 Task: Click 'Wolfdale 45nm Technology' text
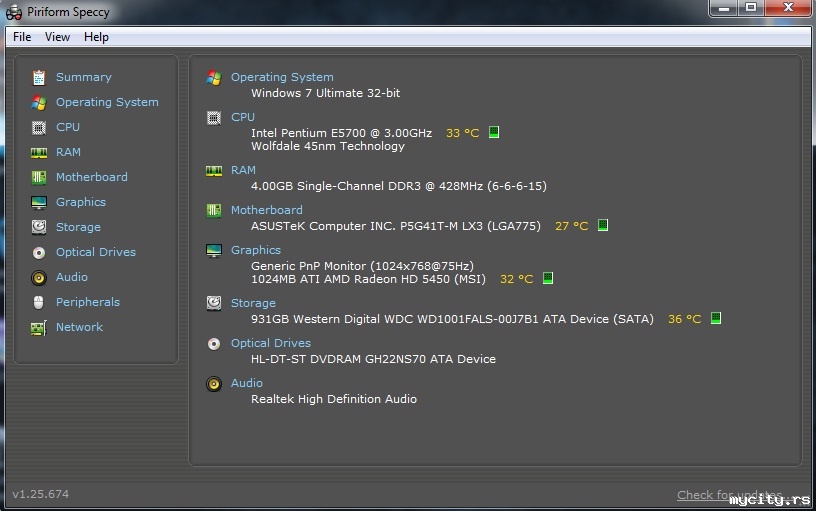[328, 146]
